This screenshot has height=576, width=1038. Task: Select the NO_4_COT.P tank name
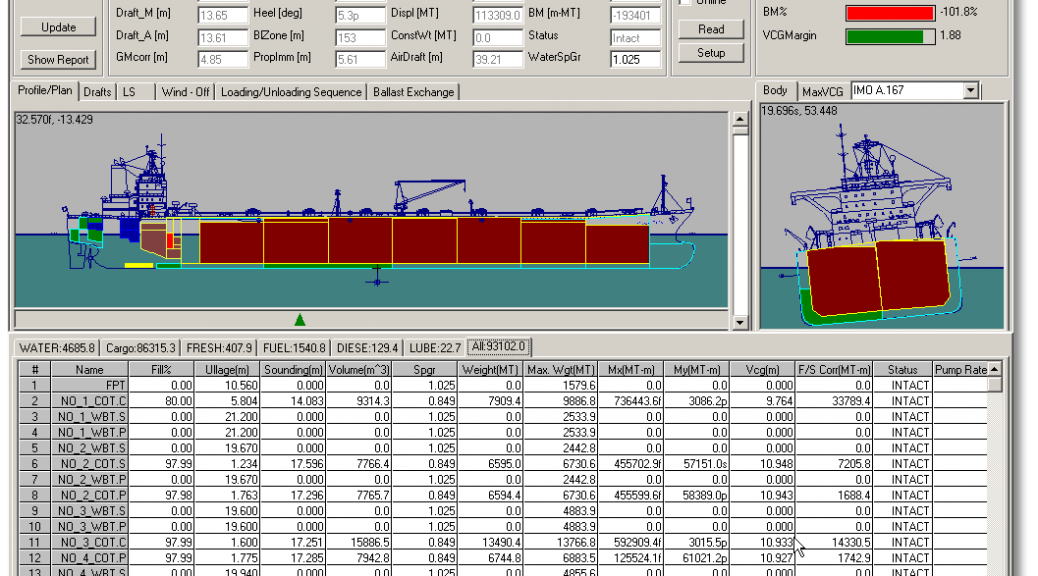89,558
